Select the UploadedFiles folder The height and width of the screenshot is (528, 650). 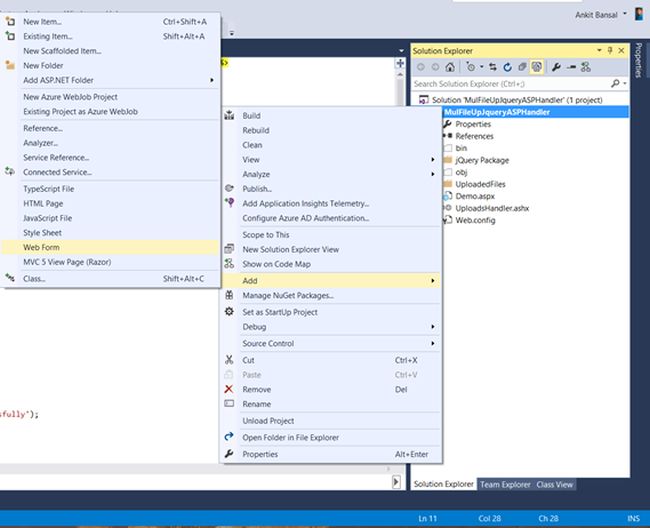480,184
